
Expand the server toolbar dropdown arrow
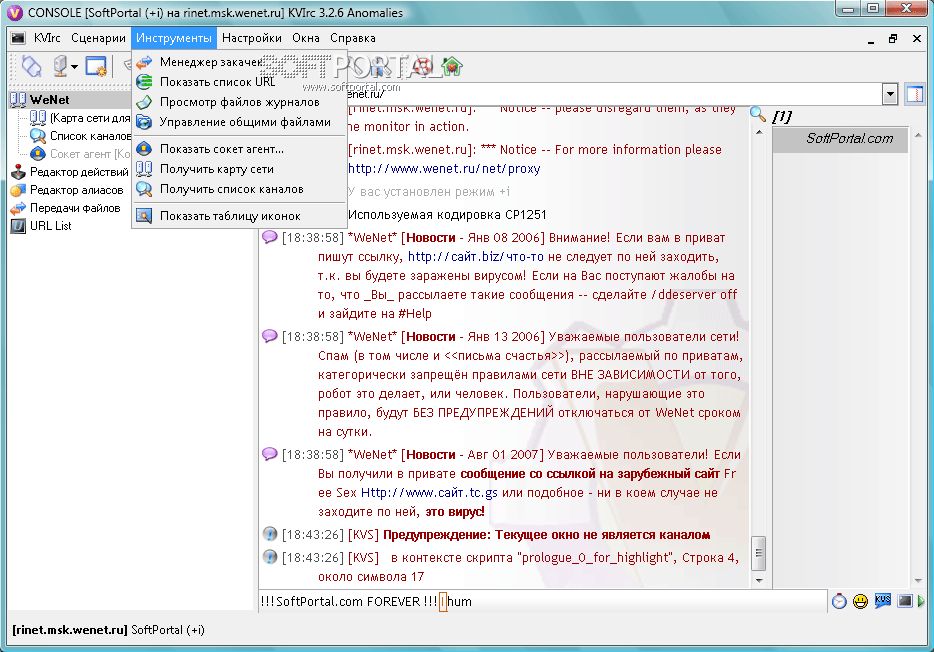[74, 66]
